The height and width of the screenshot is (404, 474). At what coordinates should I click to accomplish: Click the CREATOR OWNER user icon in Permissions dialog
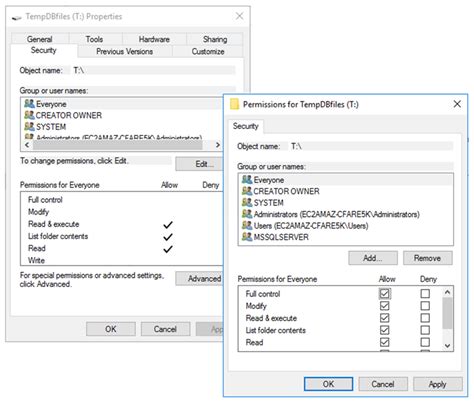pos(247,191)
